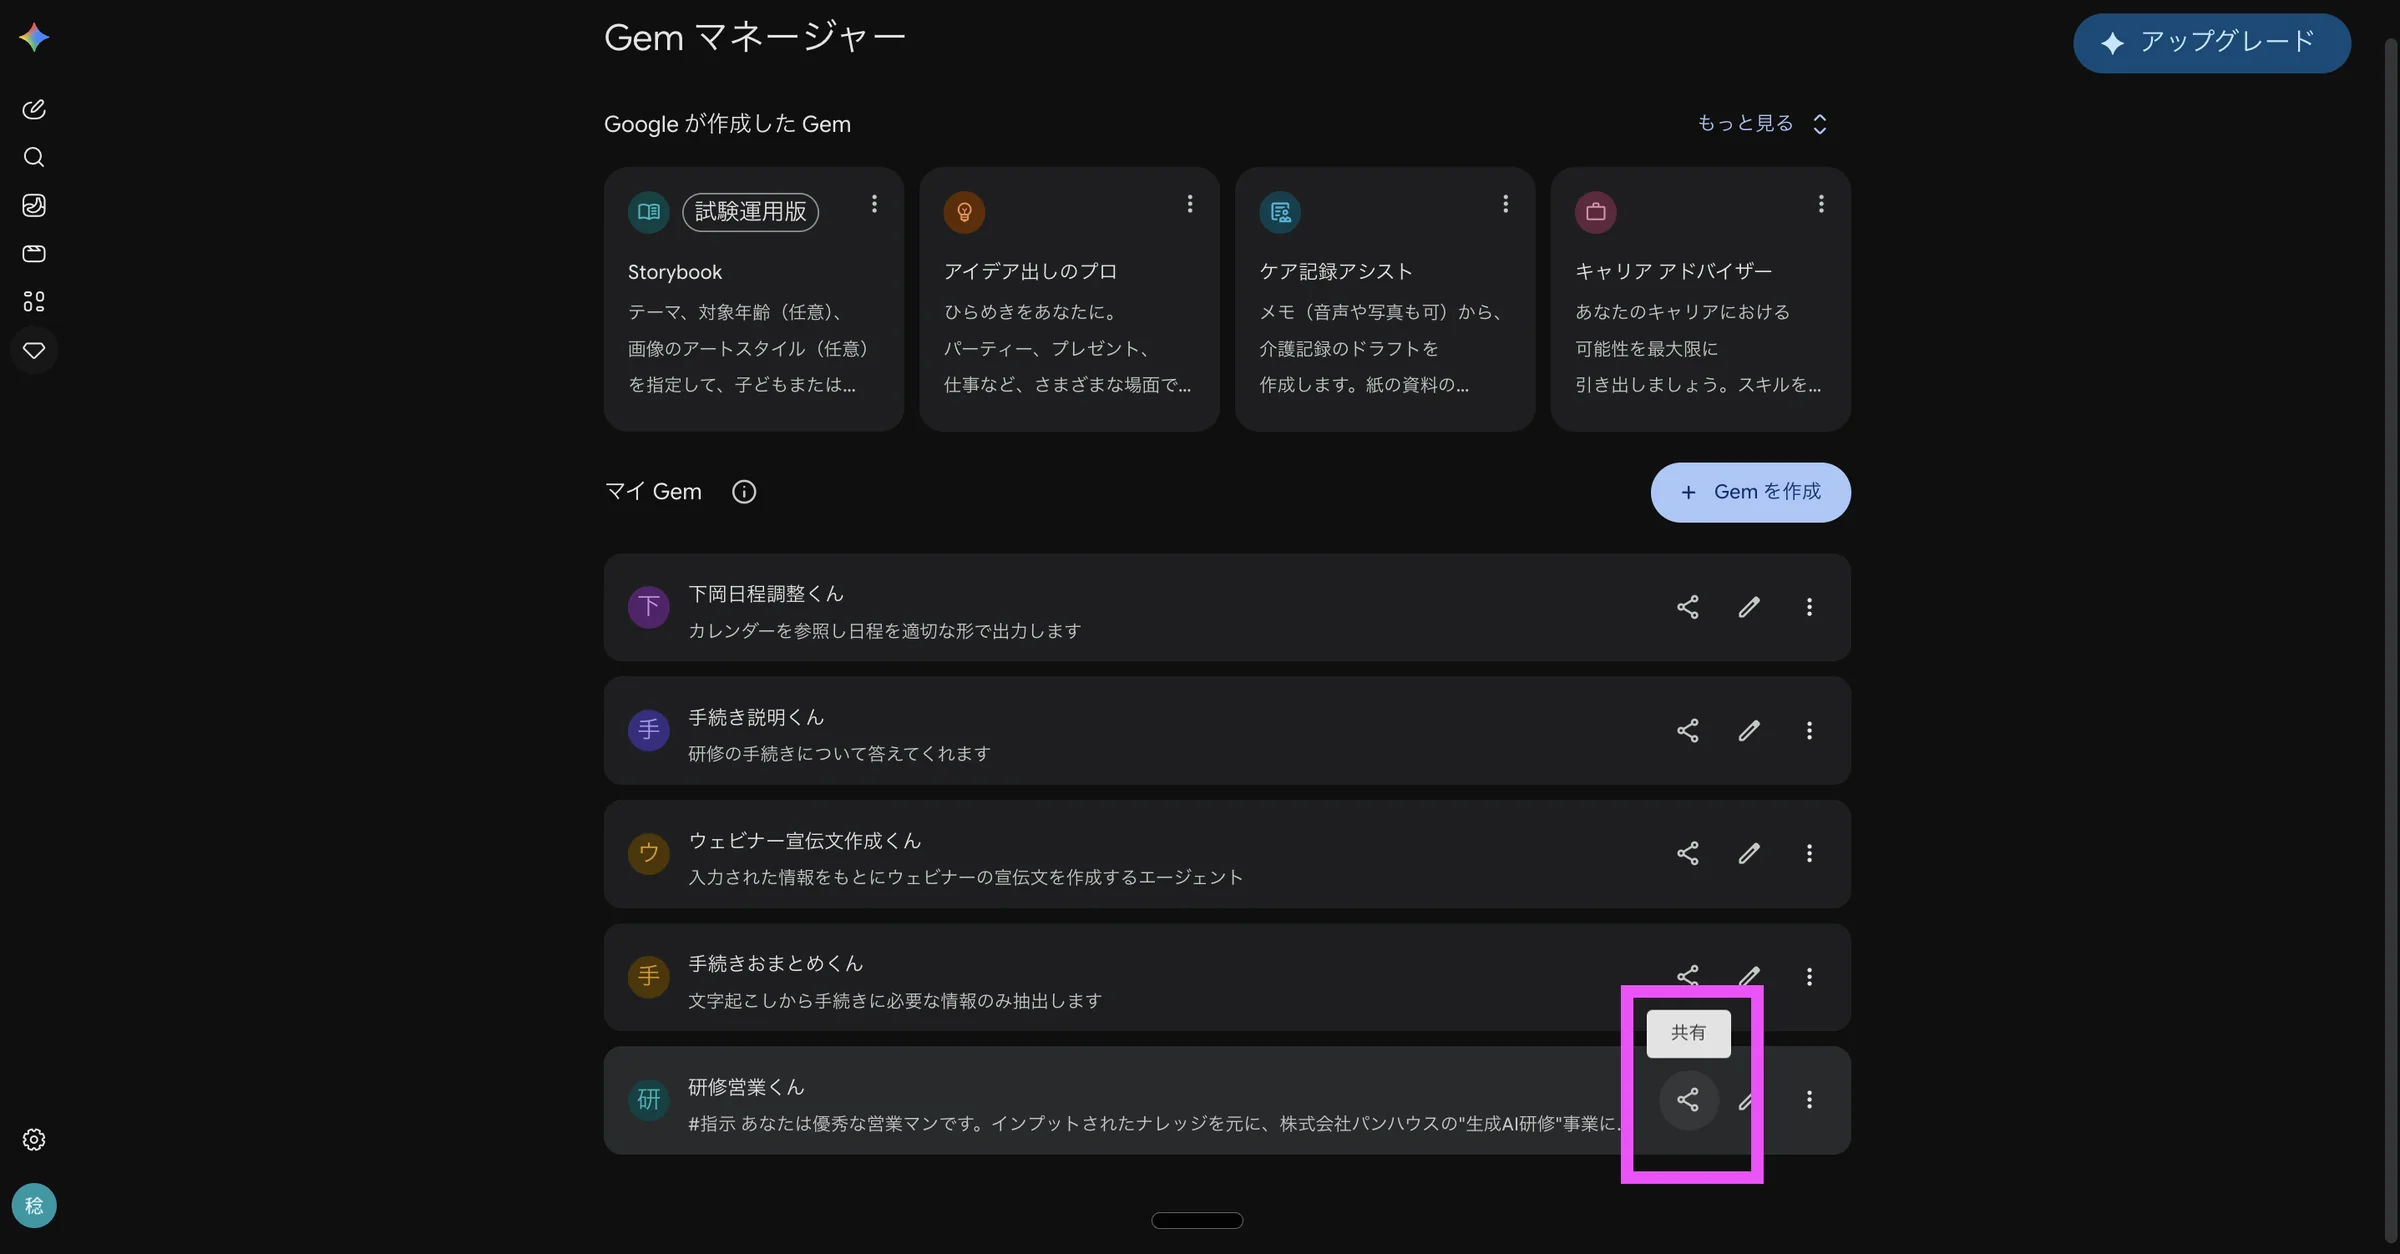Screen dimensions: 2400x1254
Task: Edit ウェビナー宣伝文作成くん Gem
Action: tap(1749, 853)
